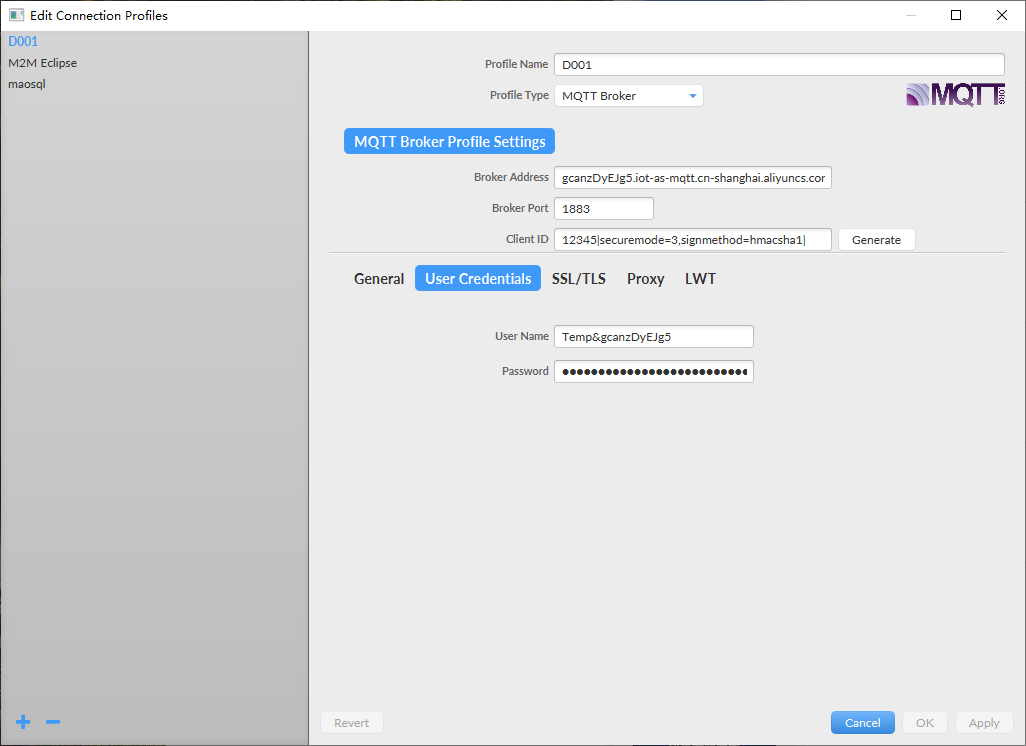Maximize the Edit Connection Profiles window

(x=955, y=15)
